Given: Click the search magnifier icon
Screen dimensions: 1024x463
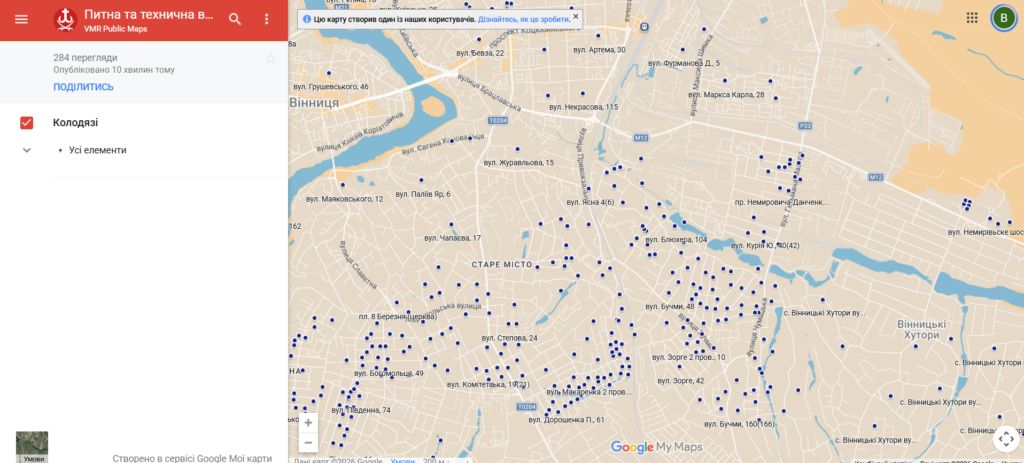Looking at the screenshot, I should coord(235,19).
